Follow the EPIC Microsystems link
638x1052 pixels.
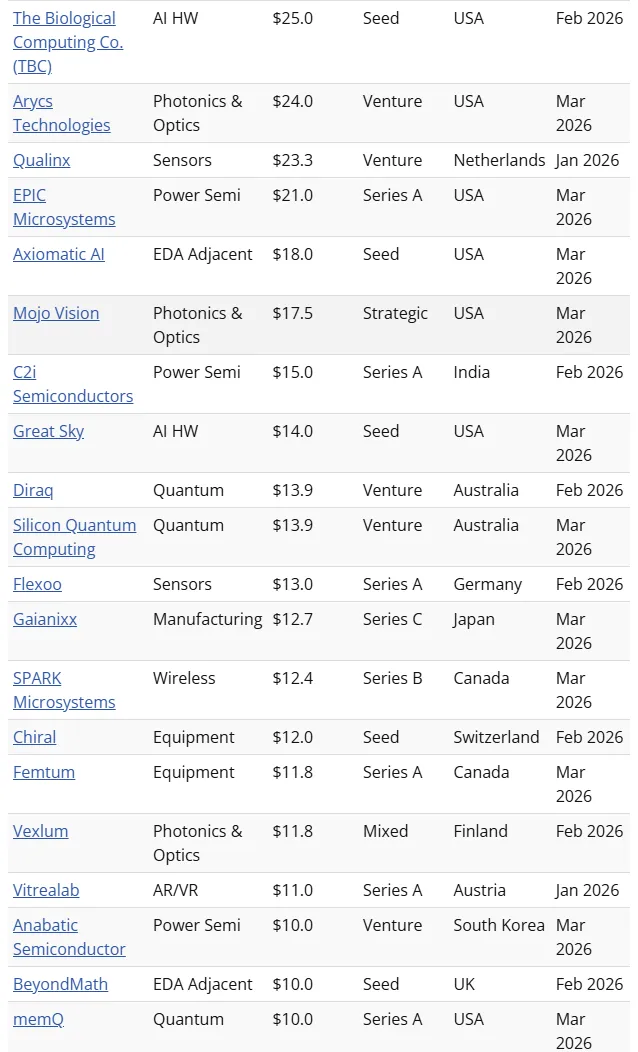coord(30,195)
